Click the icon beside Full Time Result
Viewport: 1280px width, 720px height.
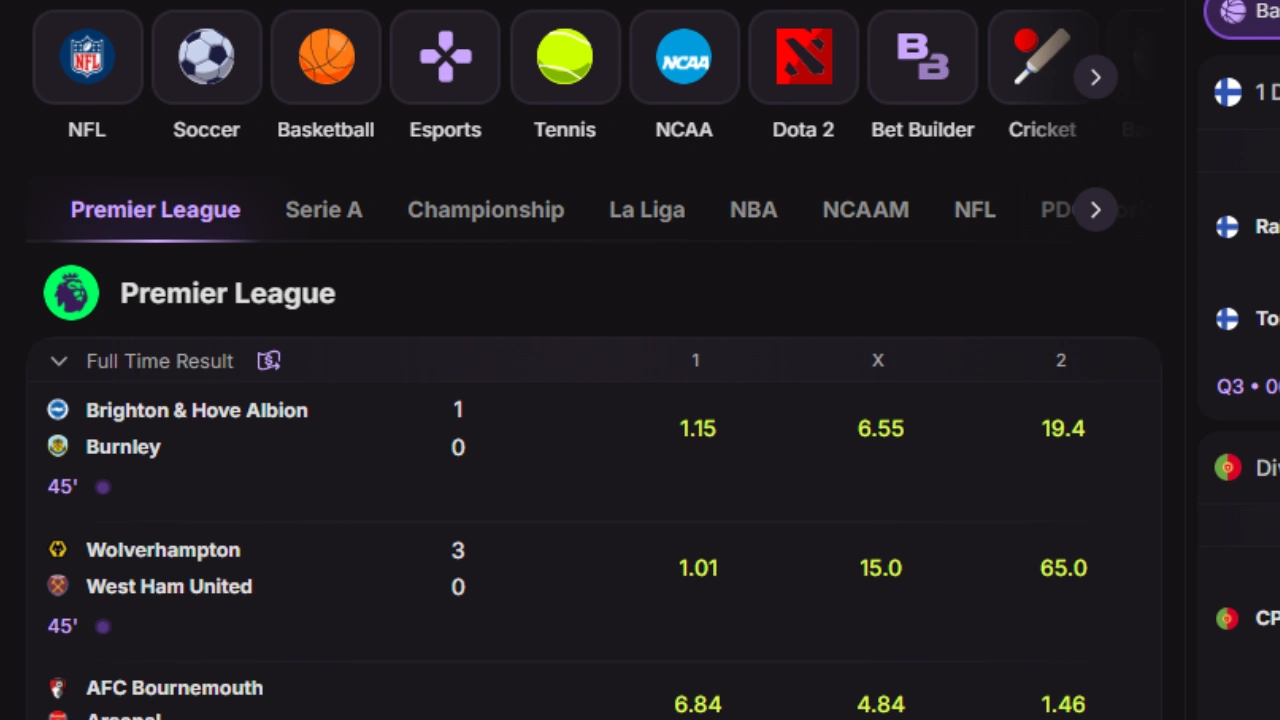point(269,361)
